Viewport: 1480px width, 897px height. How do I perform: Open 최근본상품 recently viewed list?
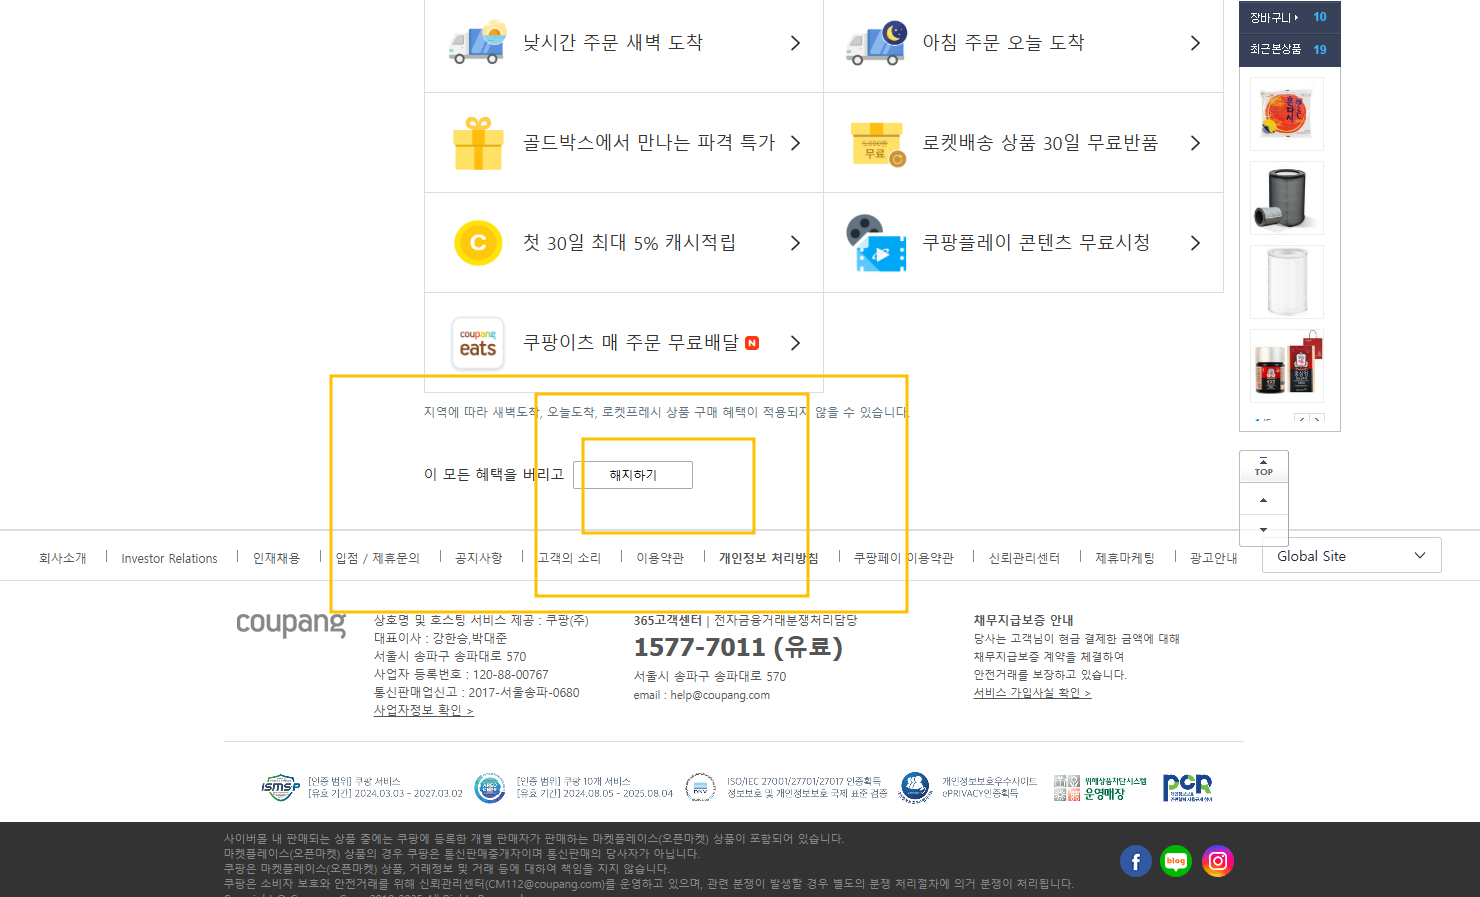click(1289, 49)
